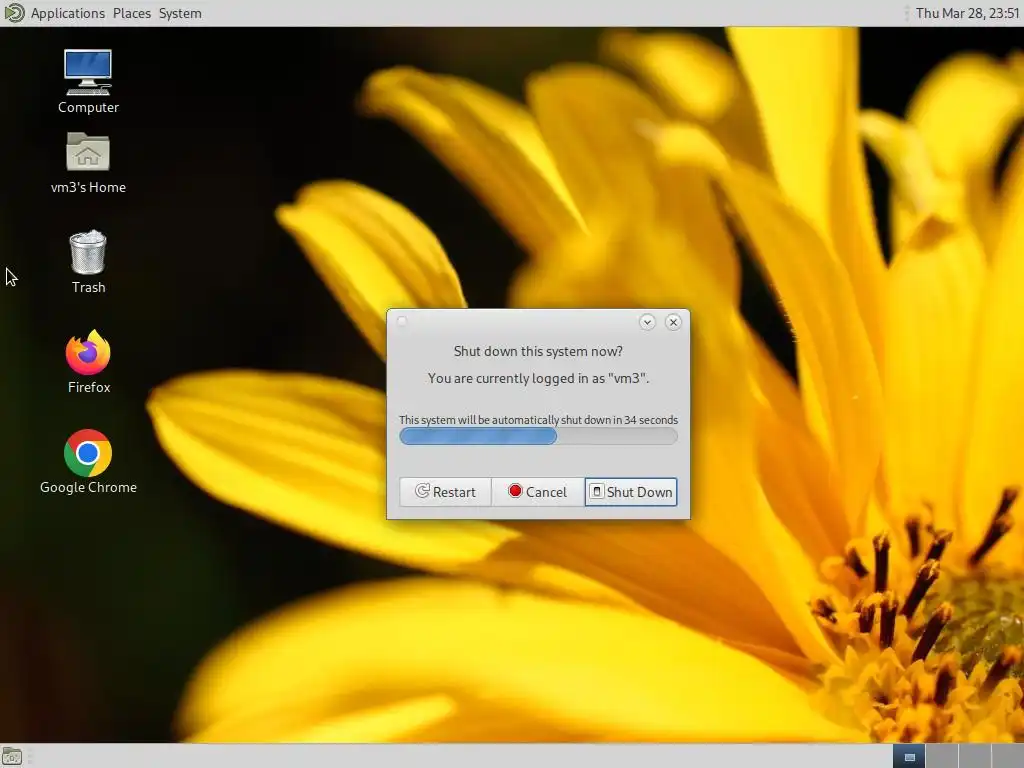1024x768 pixels.
Task: Click the MATE logo in the top panel
Action: [x=14, y=13]
